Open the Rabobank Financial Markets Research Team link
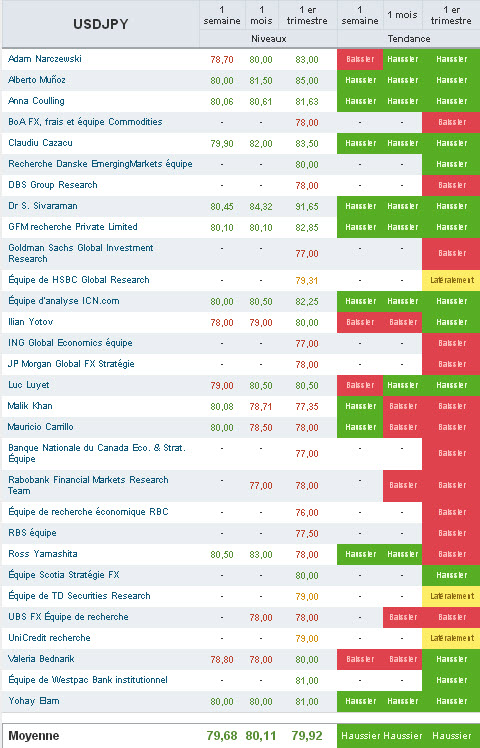The width and height of the screenshot is (480, 748). coord(88,485)
